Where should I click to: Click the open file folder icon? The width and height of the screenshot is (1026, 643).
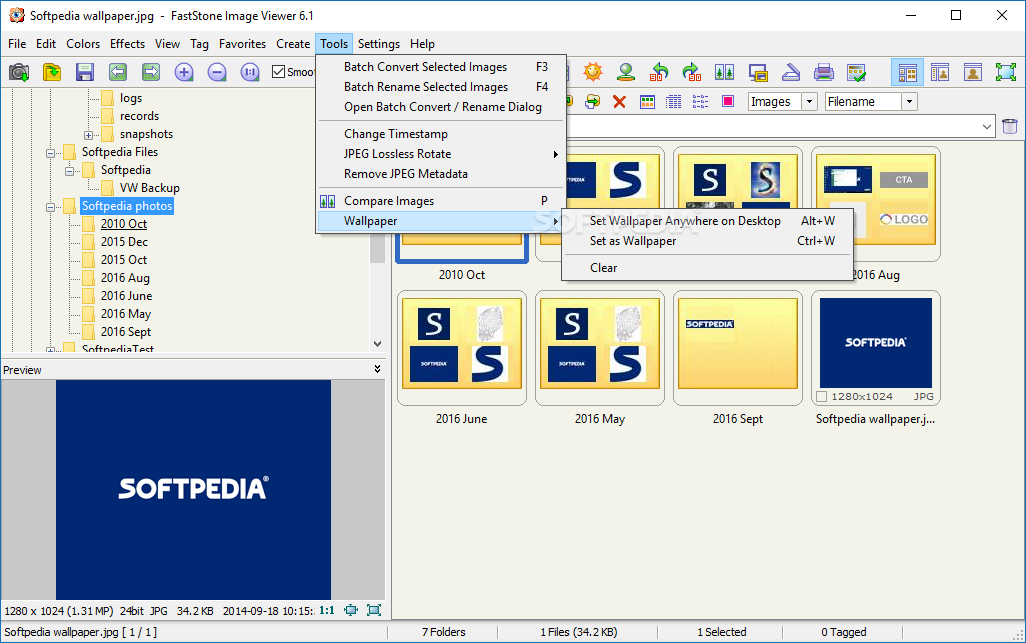[52, 72]
